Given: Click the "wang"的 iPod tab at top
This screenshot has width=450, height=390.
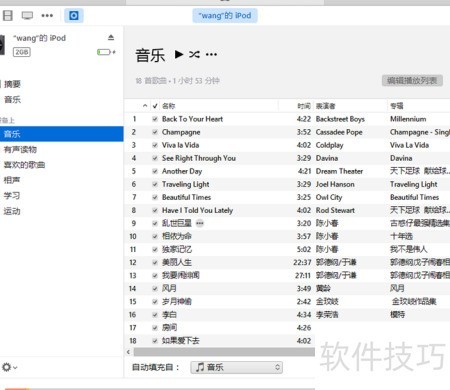Looking at the screenshot, I should 225,15.
